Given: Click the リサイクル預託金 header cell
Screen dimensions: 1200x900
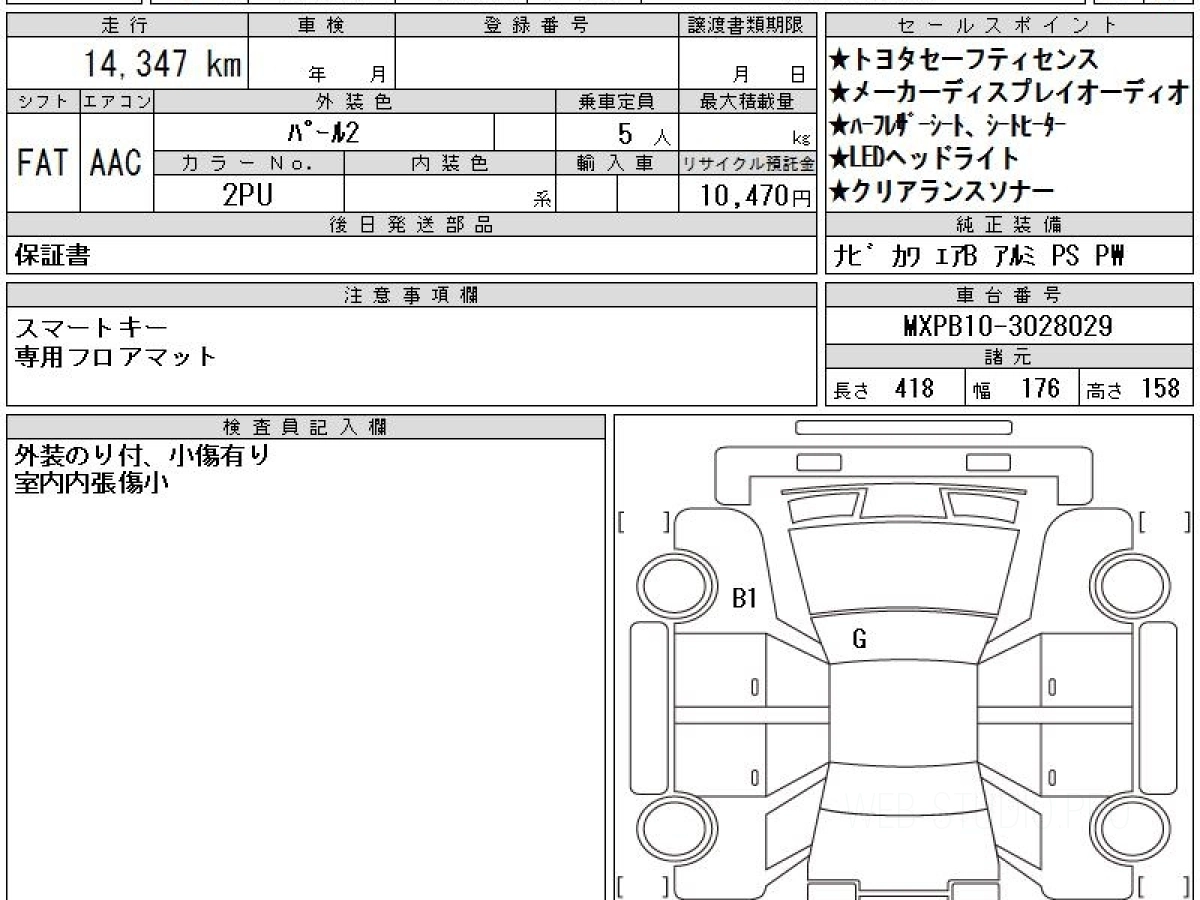Looking at the screenshot, I should coord(748,163).
